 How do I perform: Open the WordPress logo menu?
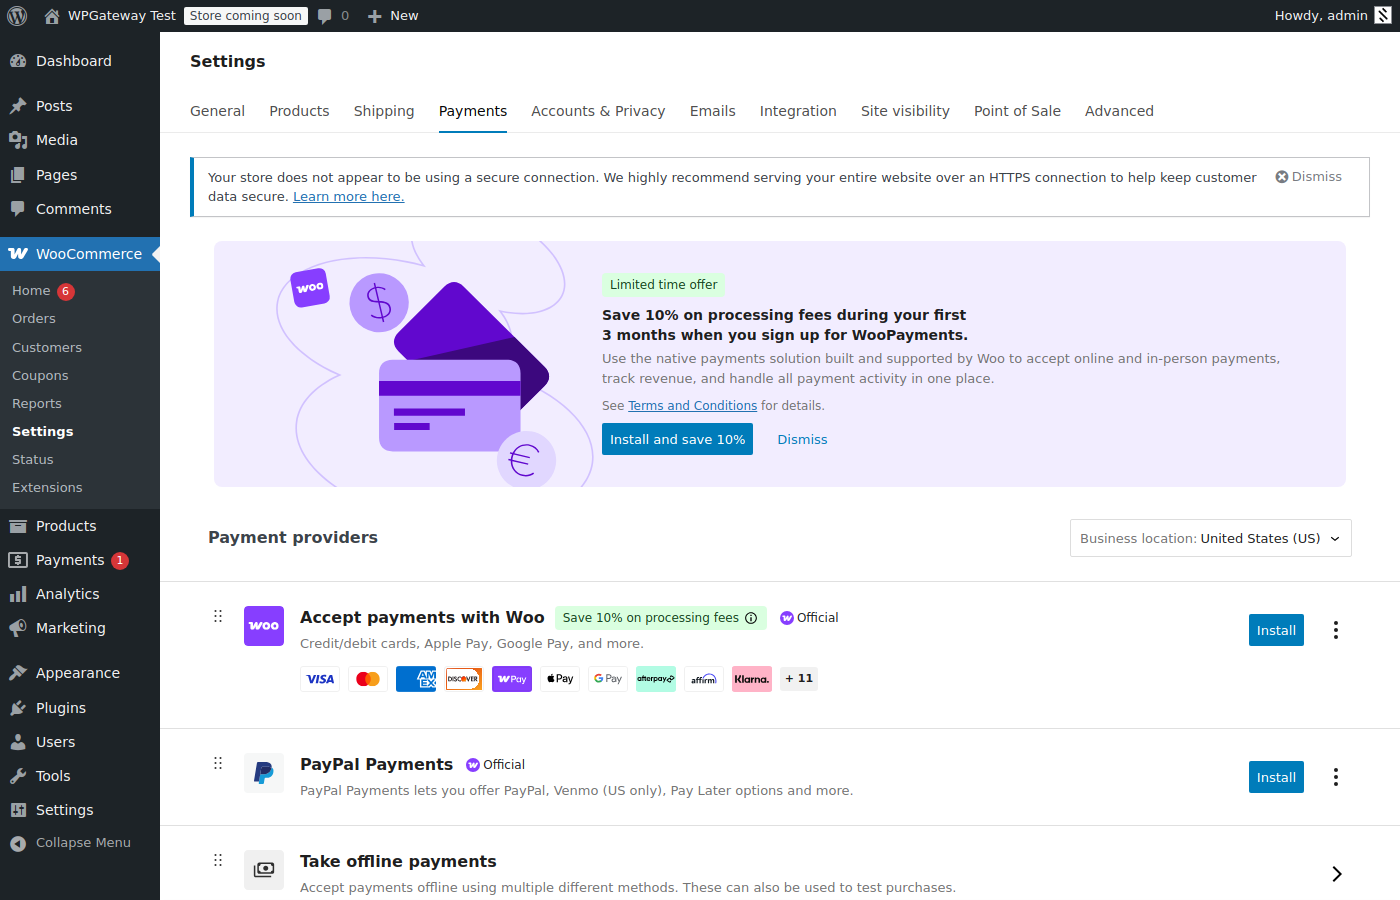[x=17, y=16]
